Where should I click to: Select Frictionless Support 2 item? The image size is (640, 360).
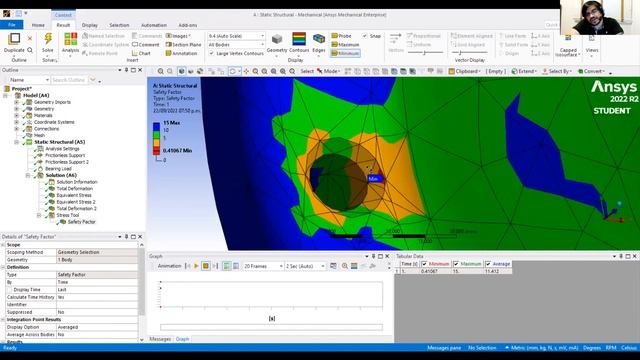coord(67,162)
